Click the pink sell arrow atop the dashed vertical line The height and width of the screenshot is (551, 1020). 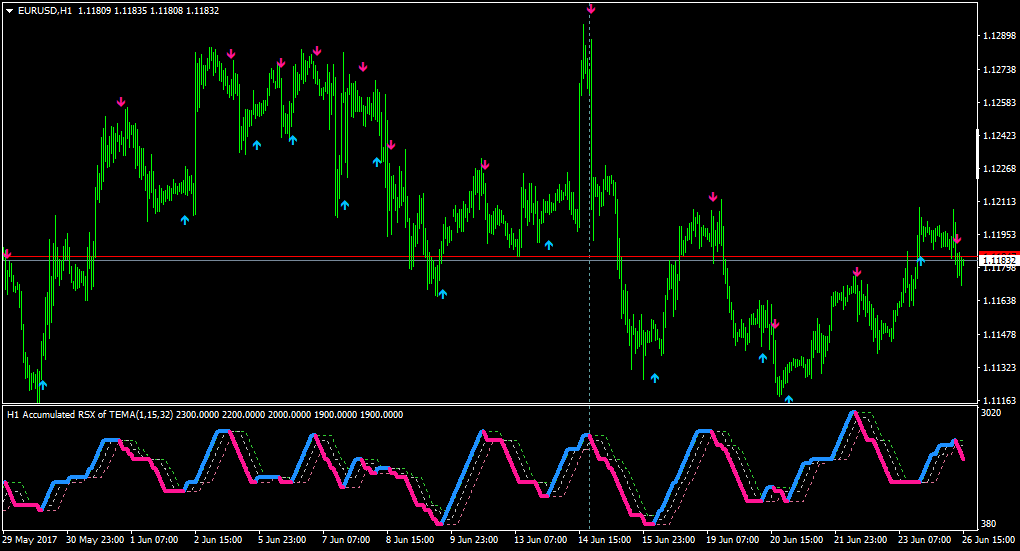(591, 9)
